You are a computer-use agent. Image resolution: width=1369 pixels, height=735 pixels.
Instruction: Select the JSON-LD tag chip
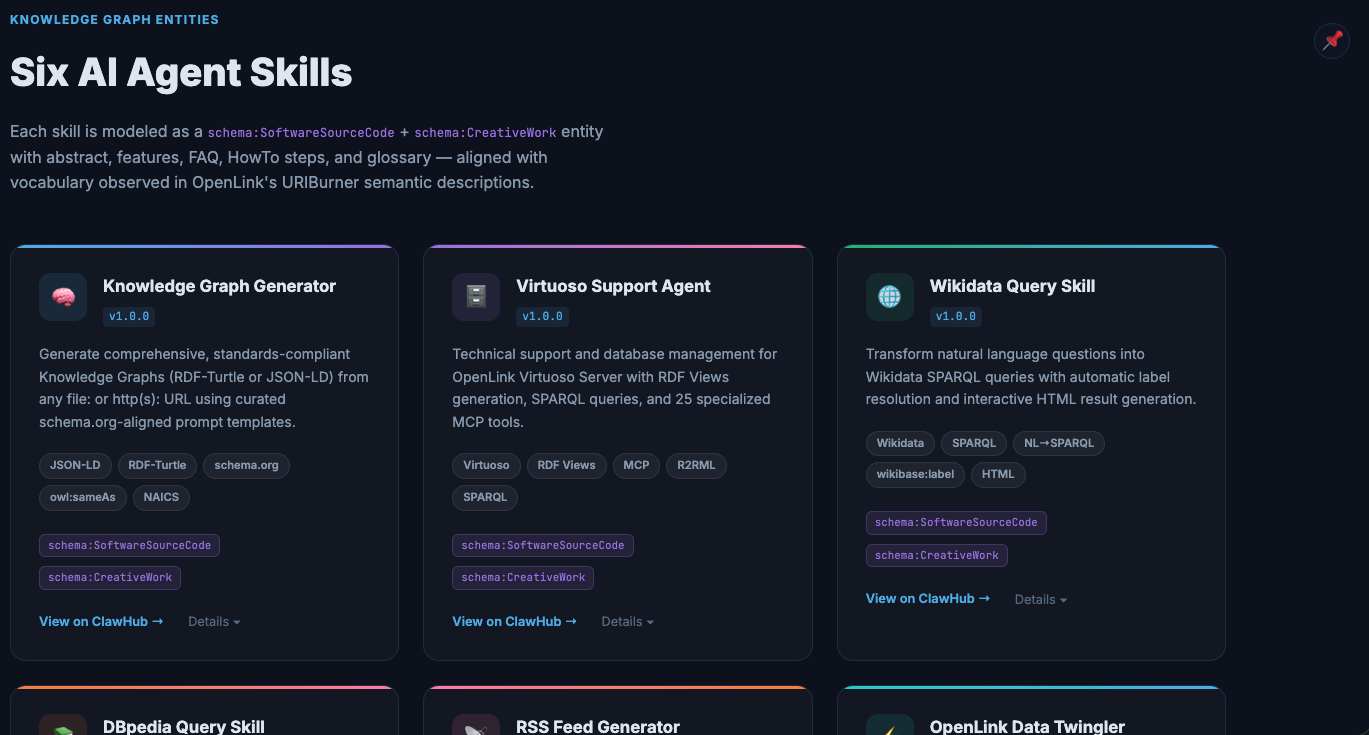(75, 465)
